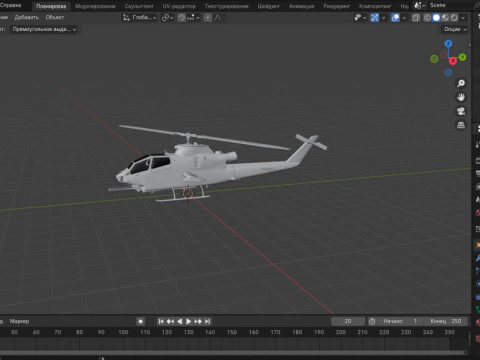Viewport: 480px width, 360px height.
Task: Click the green Y axis gizmo handle
Action: [462, 57]
